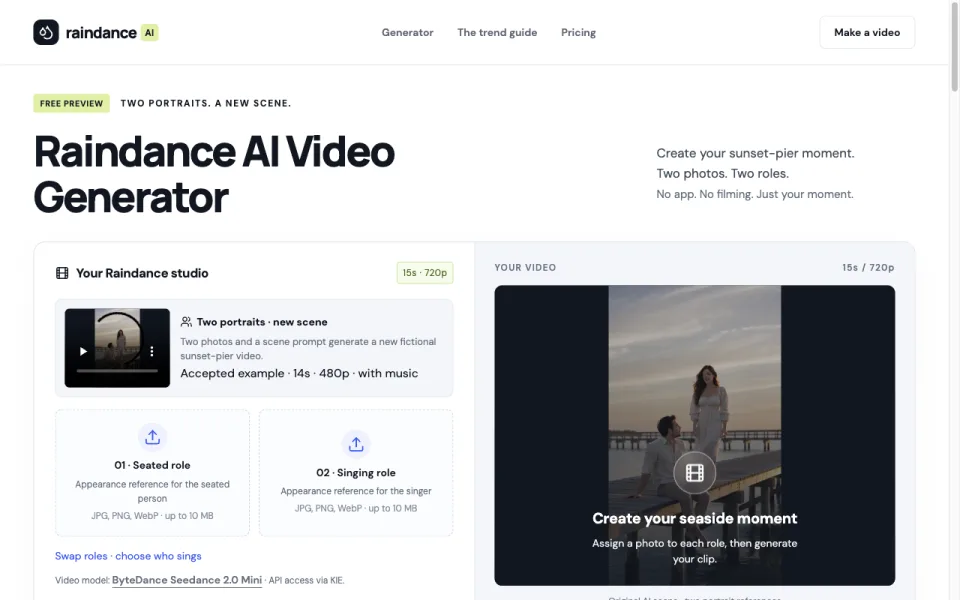The image size is (960, 600).
Task: Click the example video progress bar
Action: pos(117,370)
